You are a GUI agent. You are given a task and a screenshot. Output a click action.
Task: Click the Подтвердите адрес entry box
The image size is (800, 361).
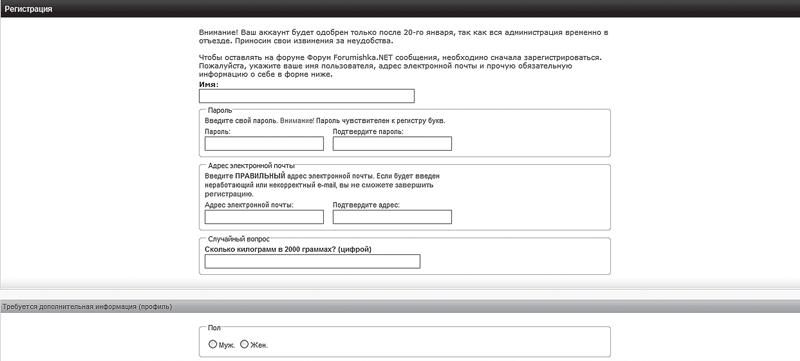coord(392,217)
